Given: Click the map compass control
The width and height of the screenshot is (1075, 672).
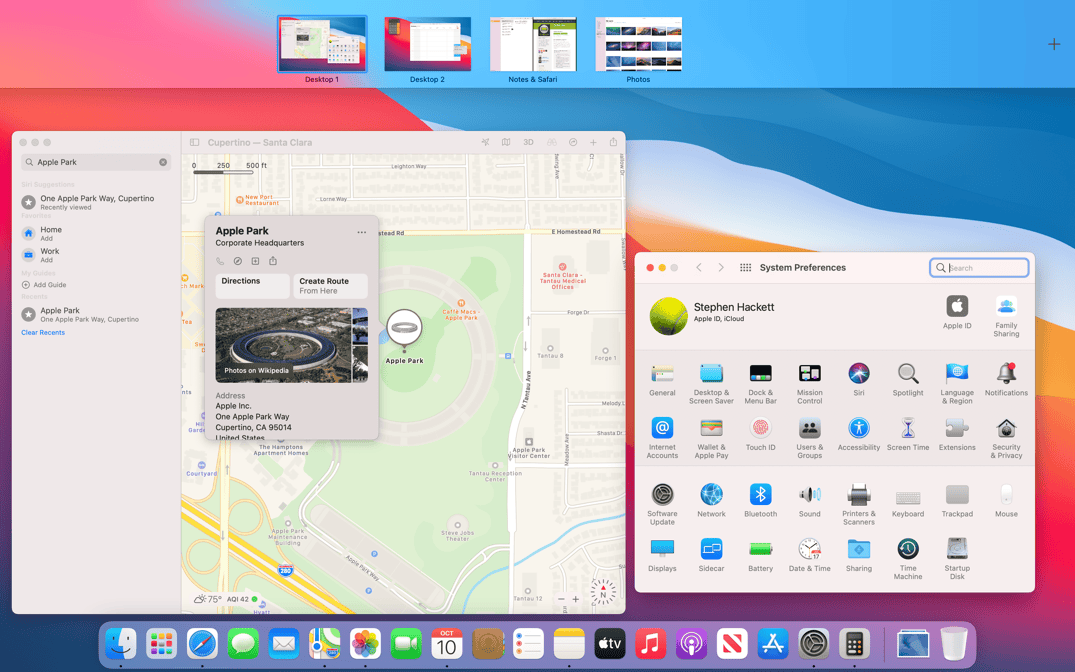Looking at the screenshot, I should click(x=603, y=592).
